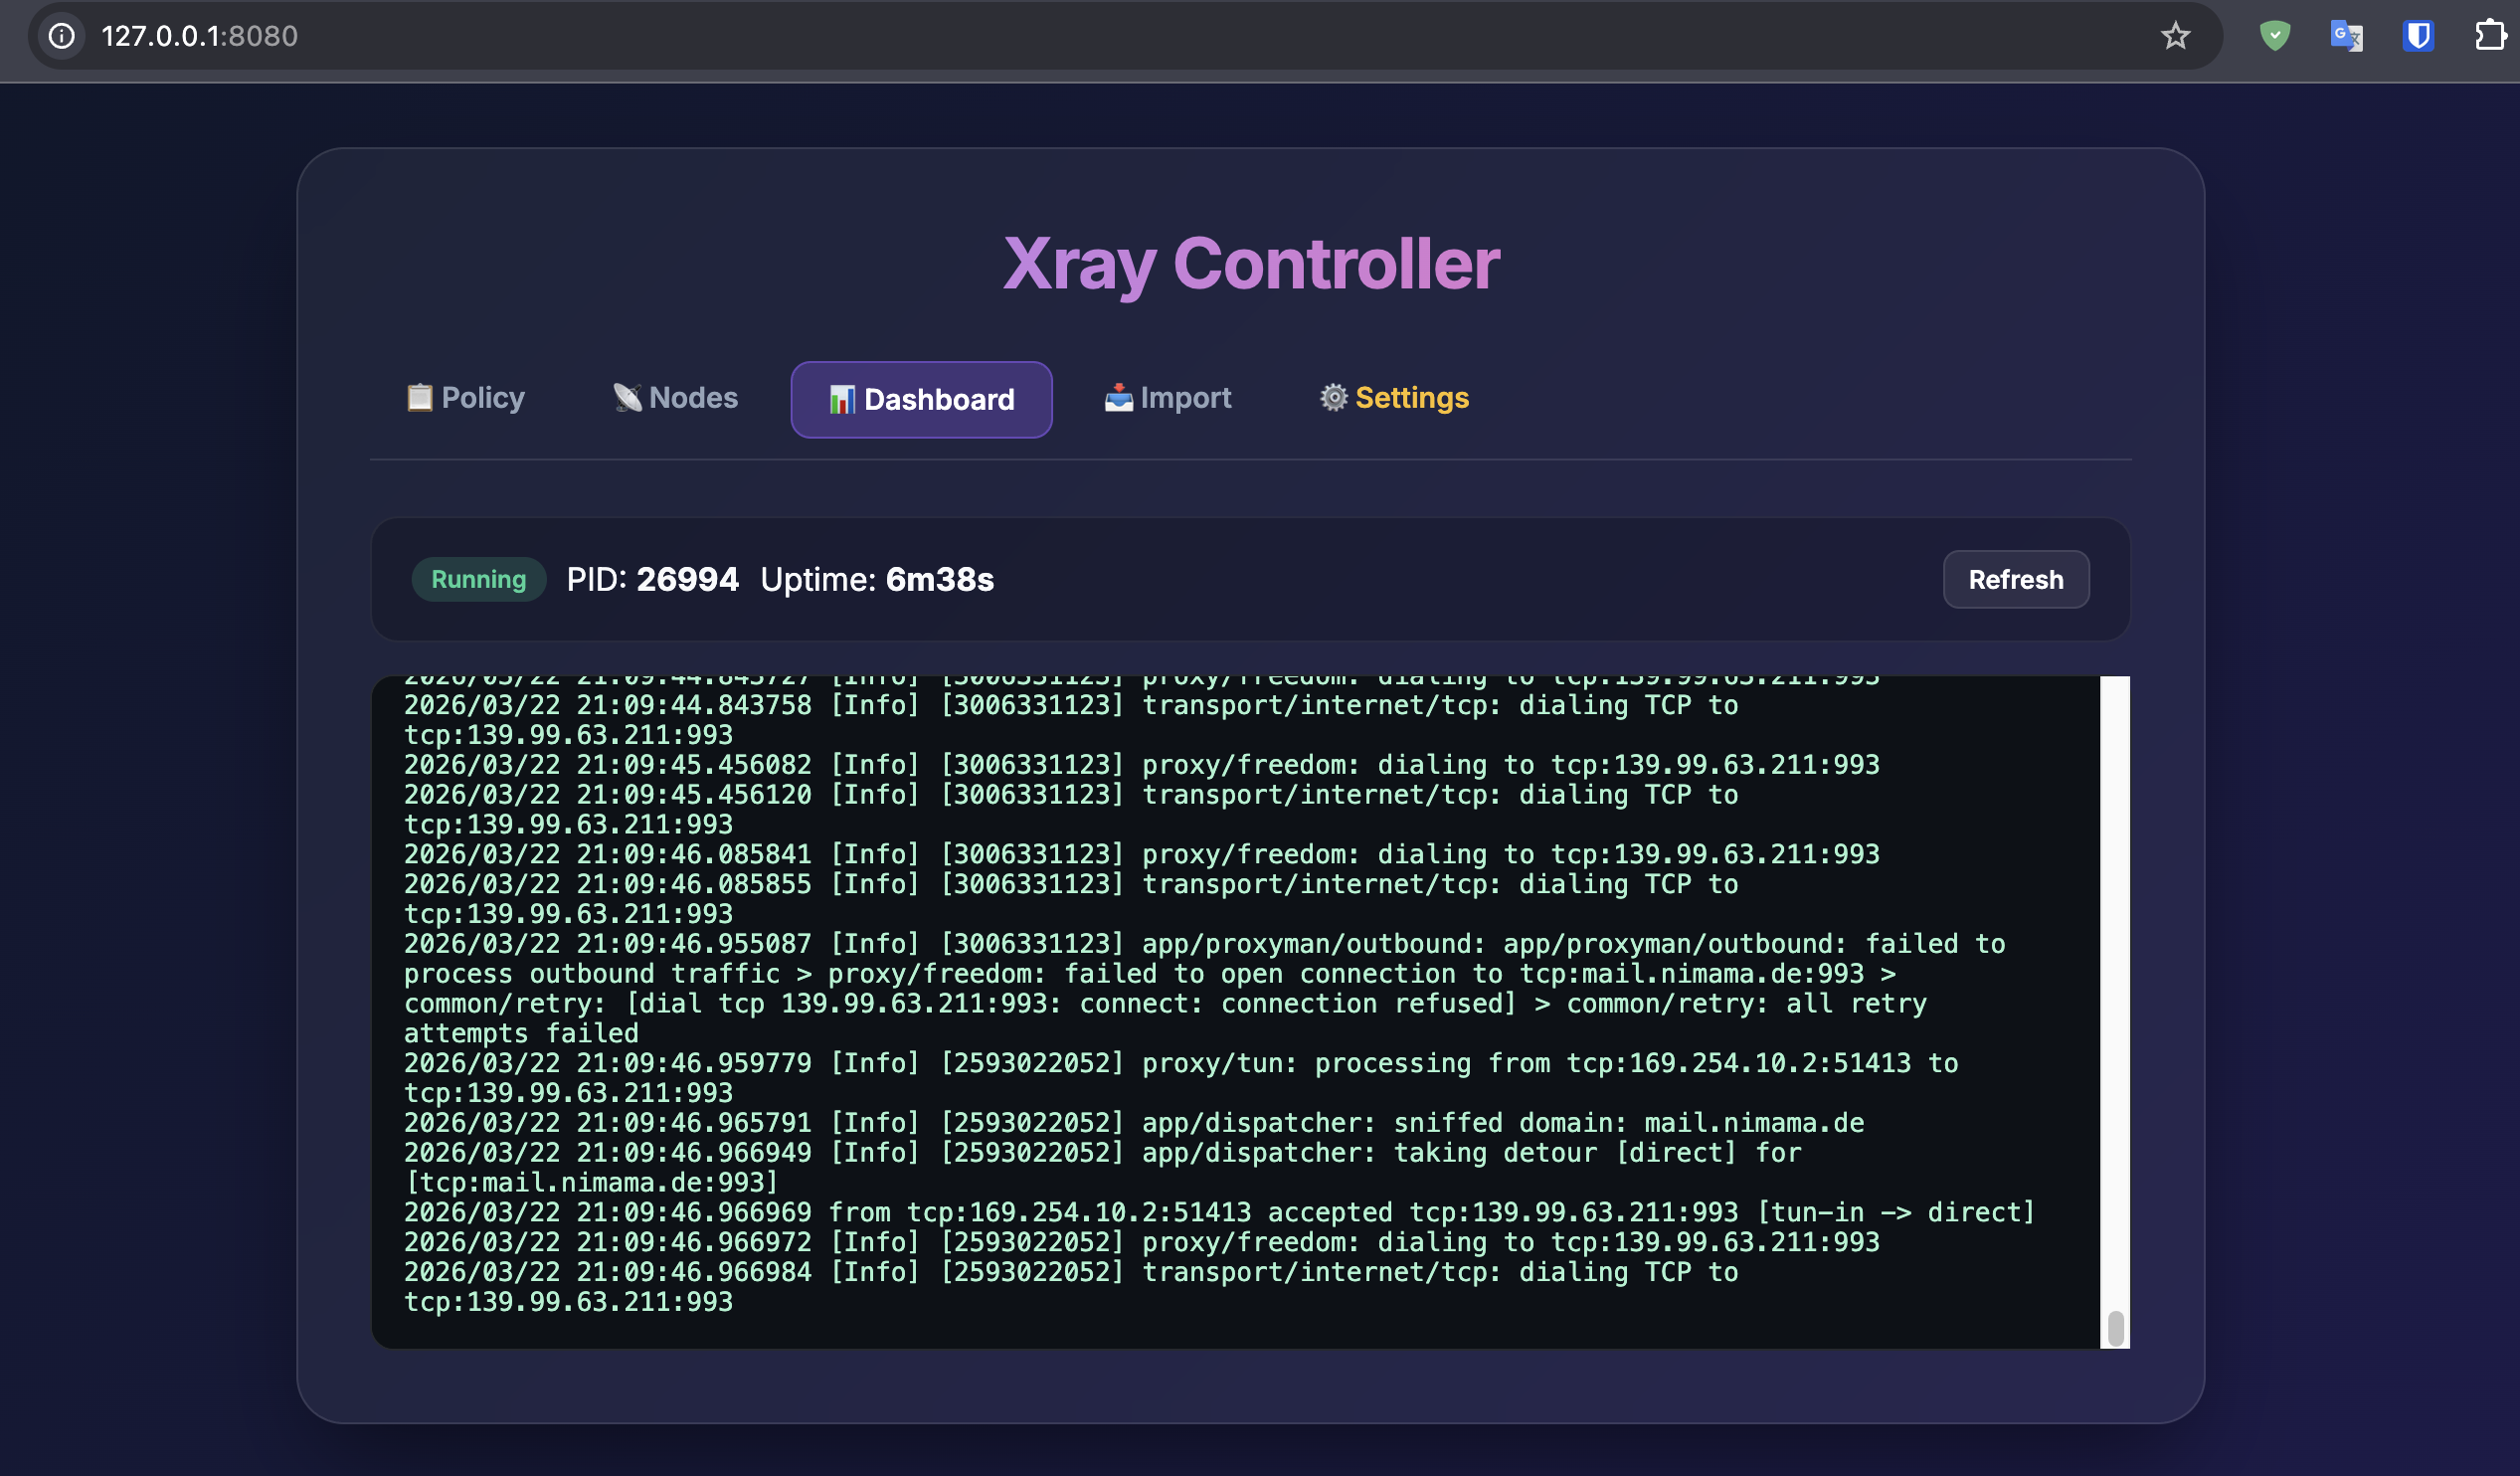
Task: Click the satellite icon beside Nodes
Action: [x=627, y=398]
